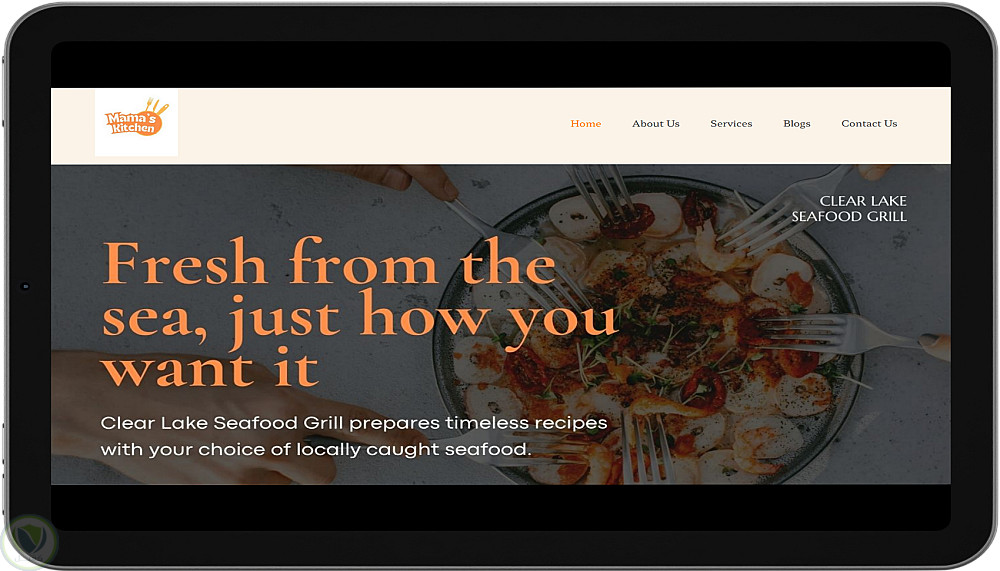Click the Mama's Kitchen logo
This screenshot has width=1000, height=571.
coord(136,118)
